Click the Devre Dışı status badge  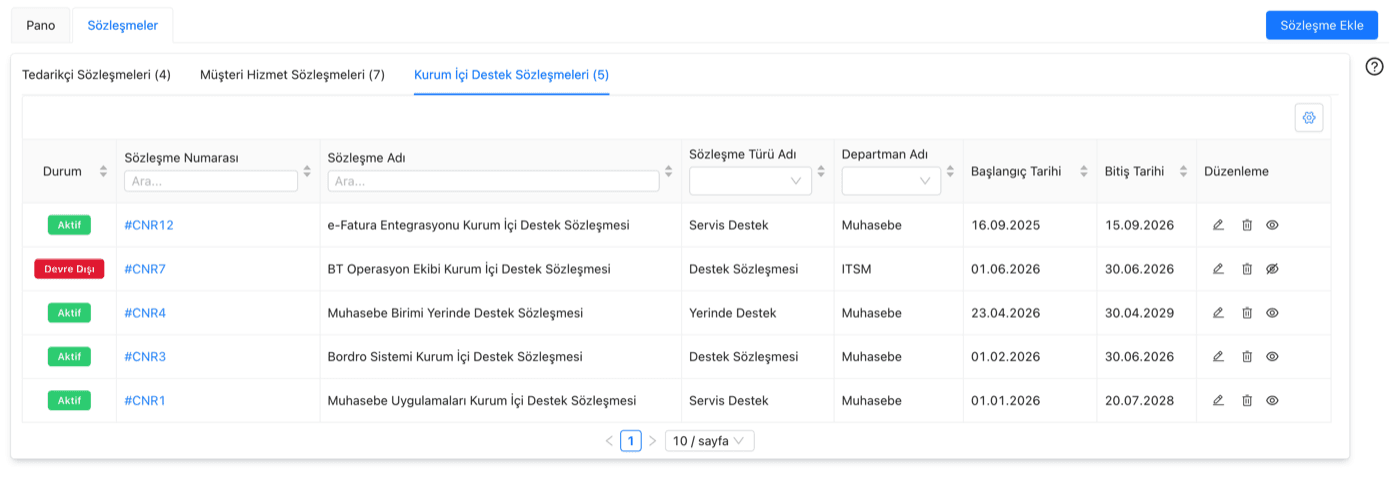[69, 269]
